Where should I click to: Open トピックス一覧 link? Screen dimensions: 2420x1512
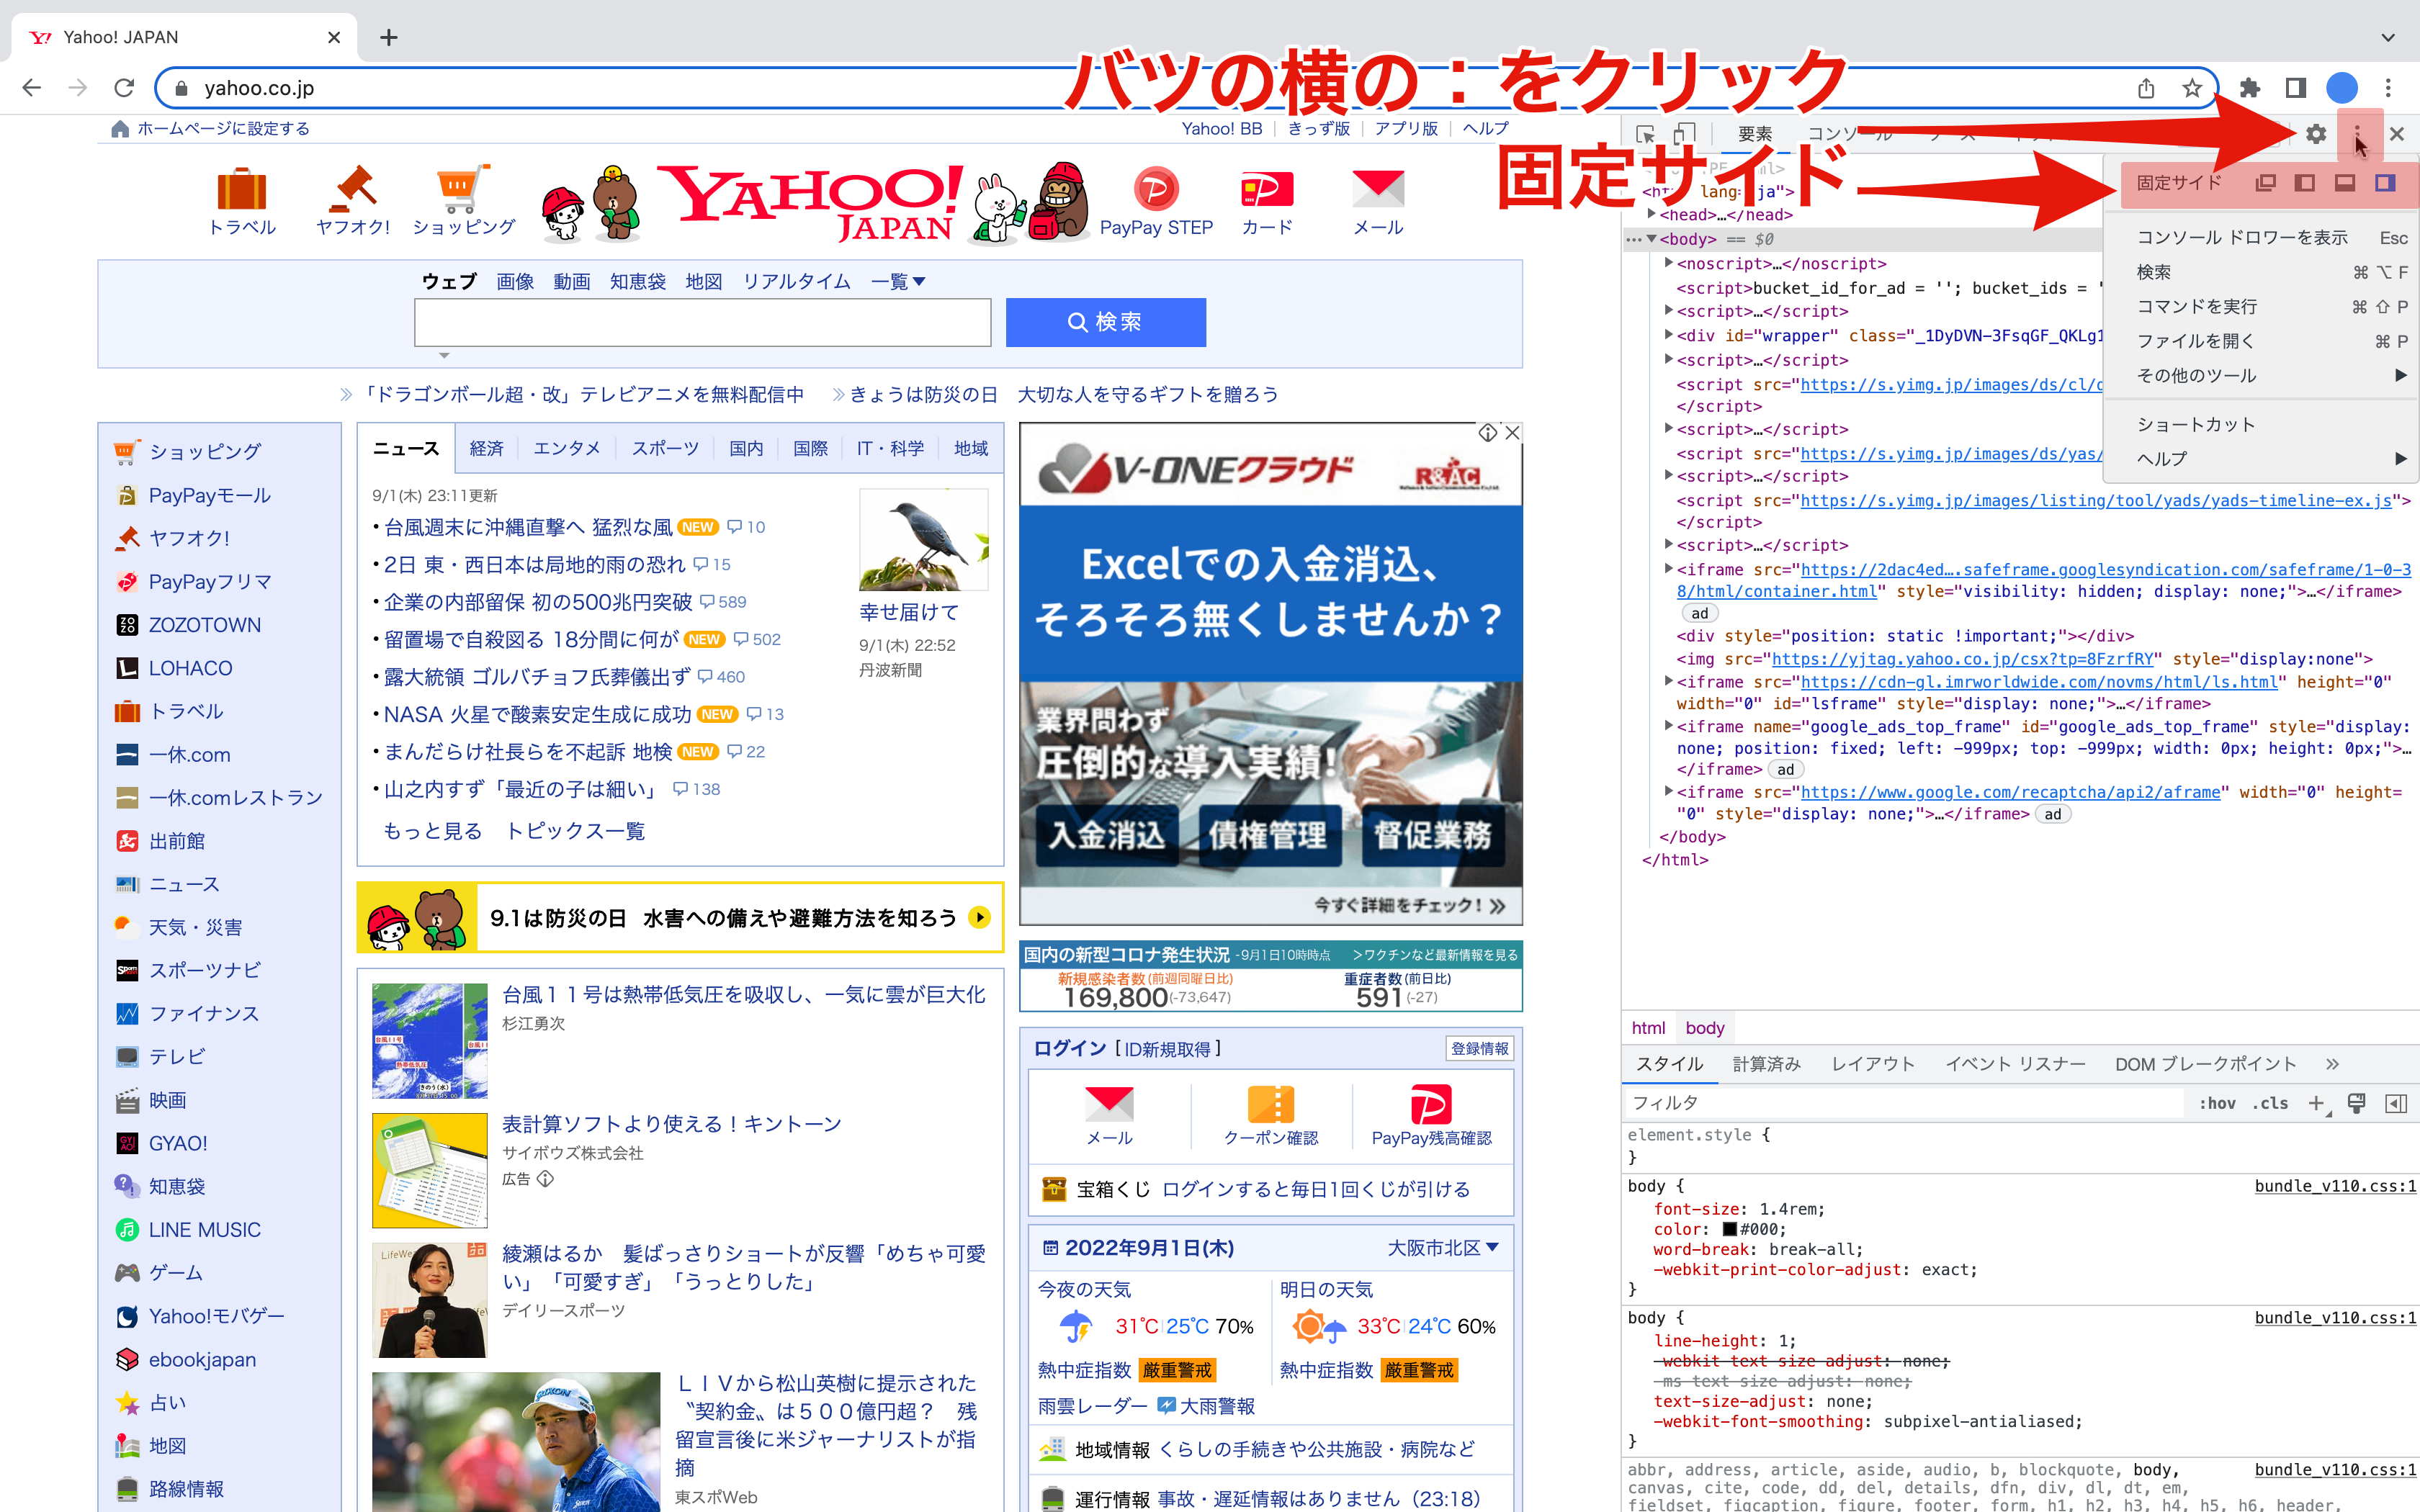575,831
